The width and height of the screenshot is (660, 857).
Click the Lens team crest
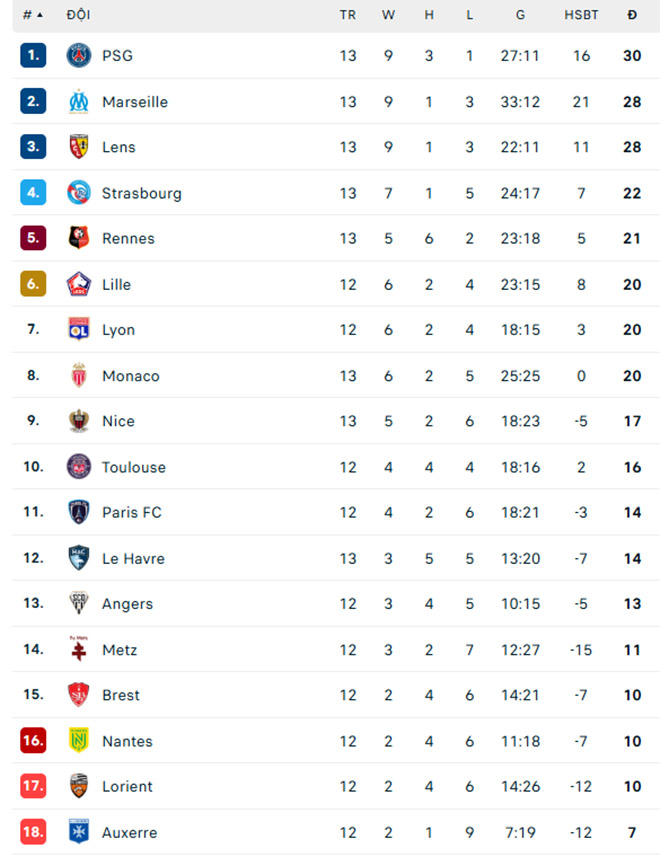pos(78,147)
